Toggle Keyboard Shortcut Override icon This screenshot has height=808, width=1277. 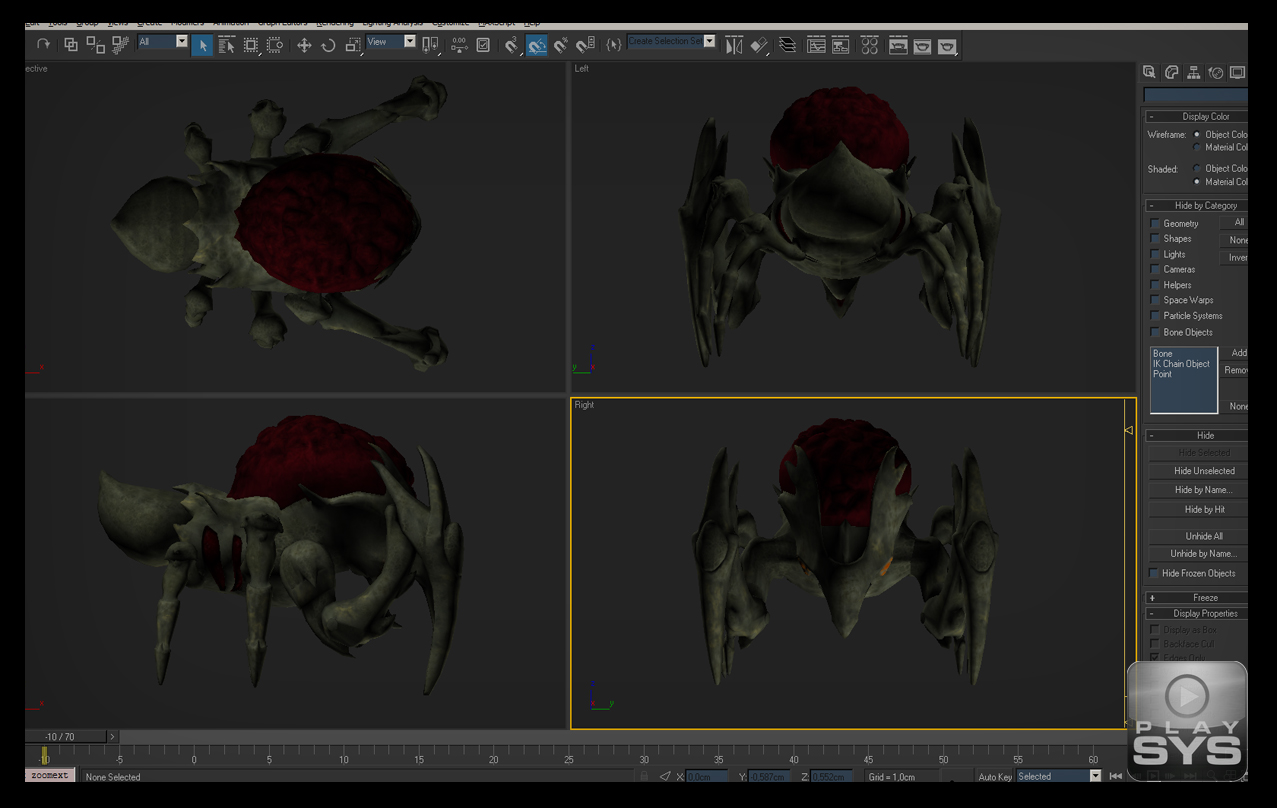pos(483,45)
